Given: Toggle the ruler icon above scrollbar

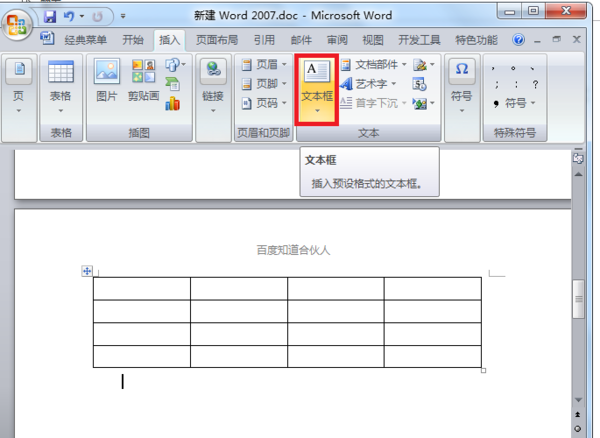Looking at the screenshot, I should [578, 157].
